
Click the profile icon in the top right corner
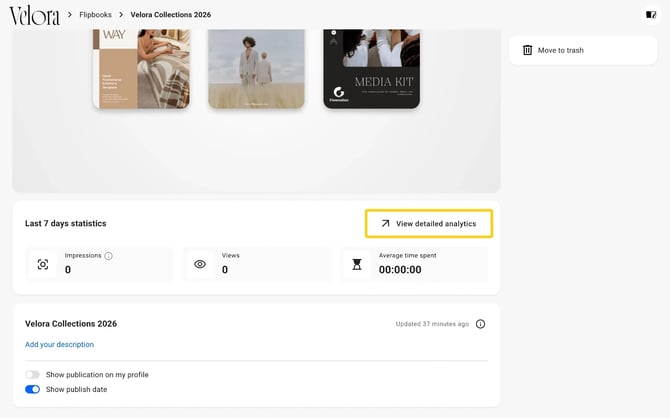coord(651,15)
